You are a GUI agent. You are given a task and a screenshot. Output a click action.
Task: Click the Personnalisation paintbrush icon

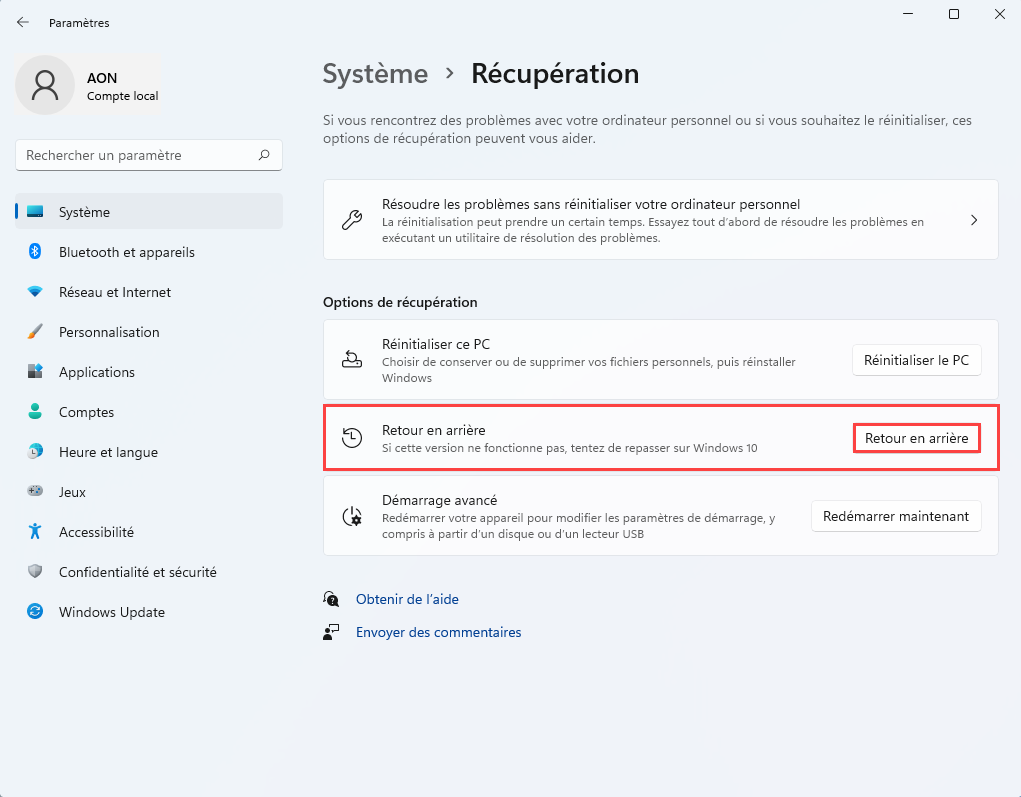point(35,332)
